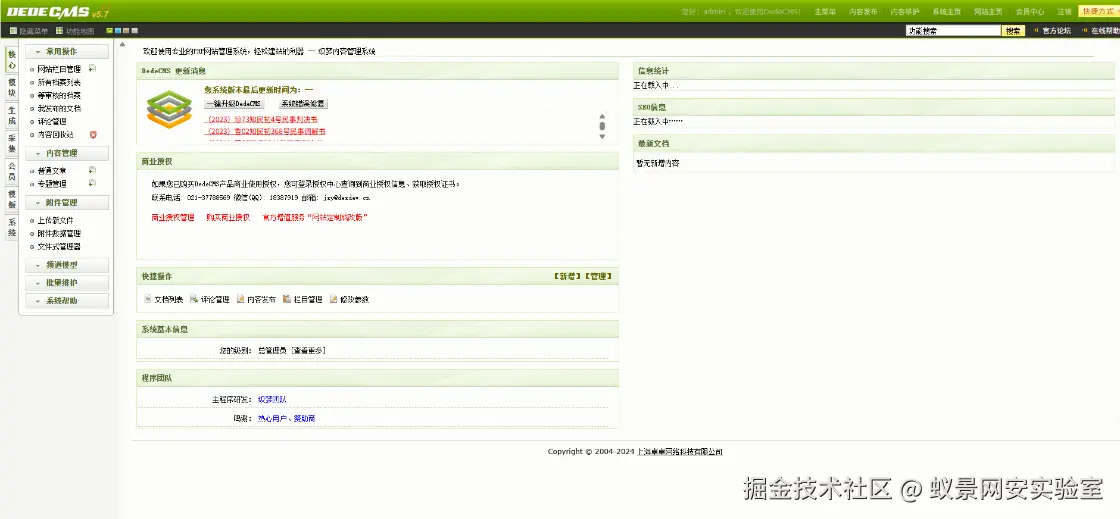Click the 一键升级DedeCMS button
Image resolution: width=1120 pixels, height=519 pixels.
point(234,104)
